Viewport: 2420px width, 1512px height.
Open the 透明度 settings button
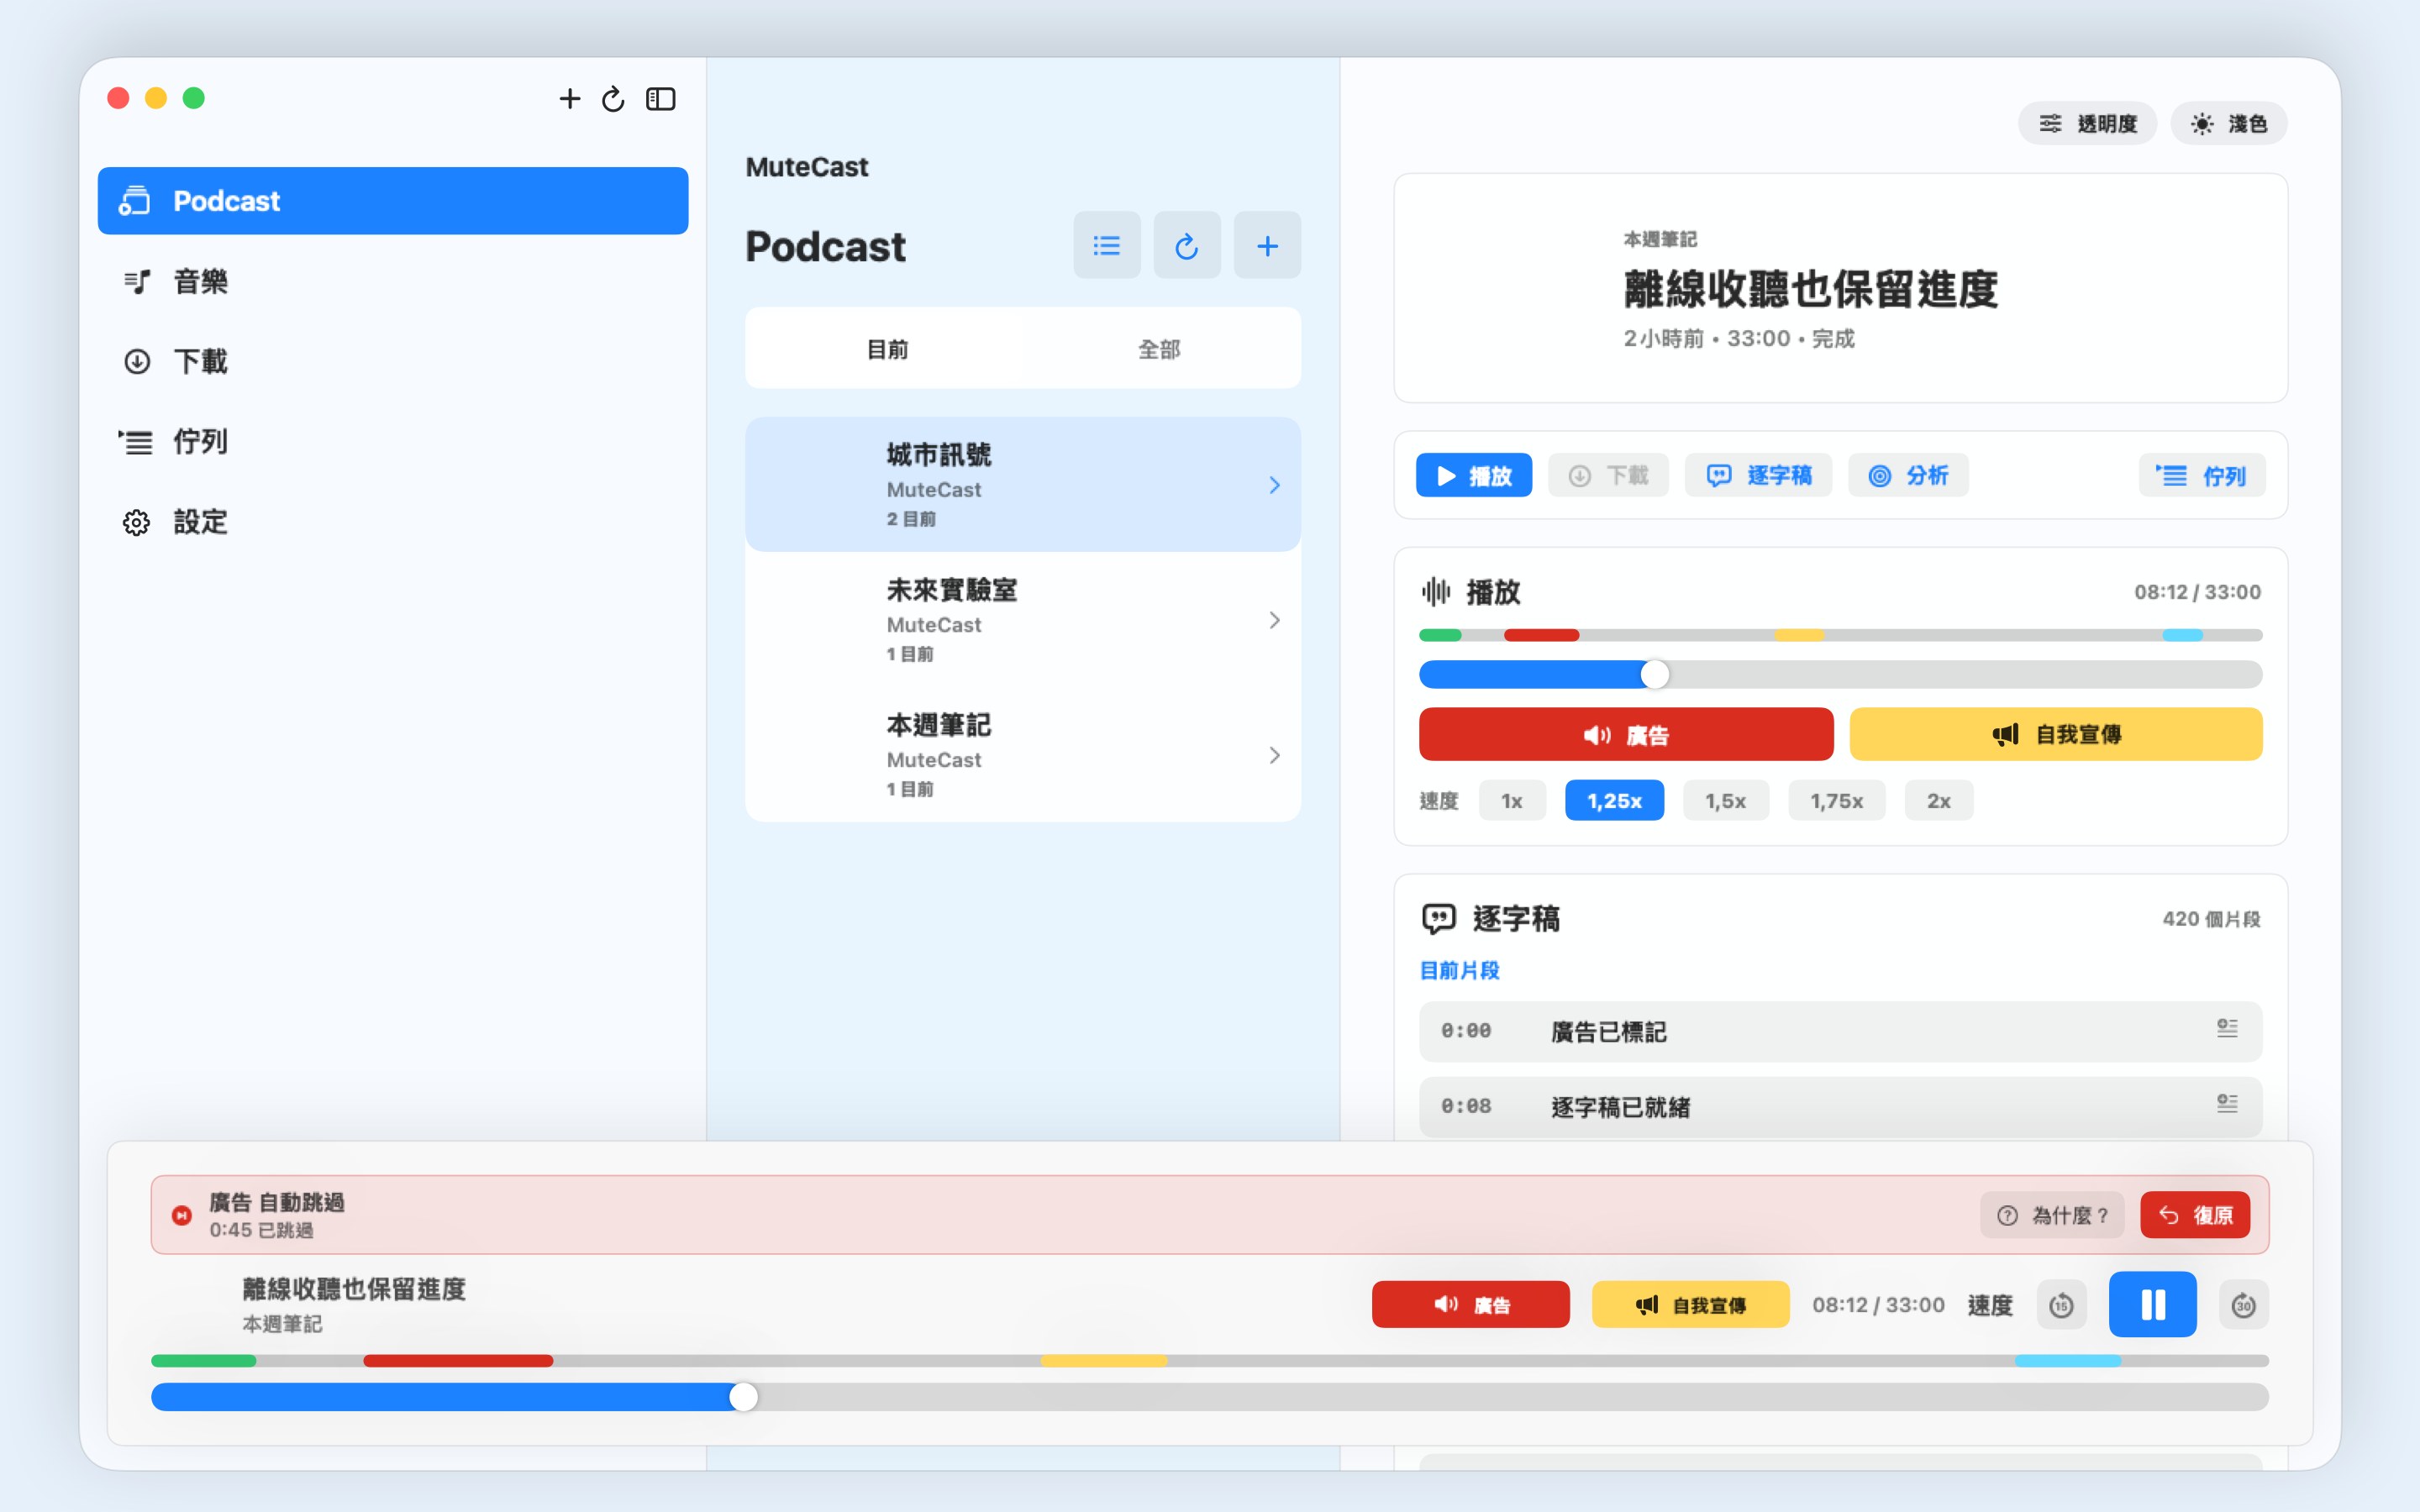click(x=2087, y=123)
